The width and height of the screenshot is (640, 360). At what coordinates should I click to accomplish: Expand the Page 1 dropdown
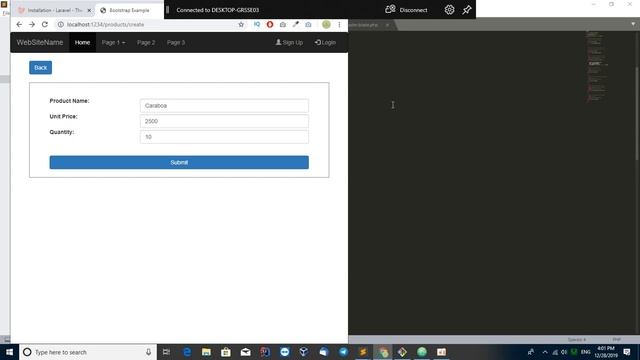(x=113, y=42)
